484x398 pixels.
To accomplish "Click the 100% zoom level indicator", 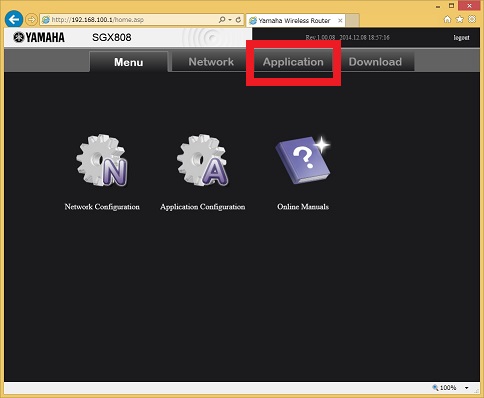I will [448, 388].
